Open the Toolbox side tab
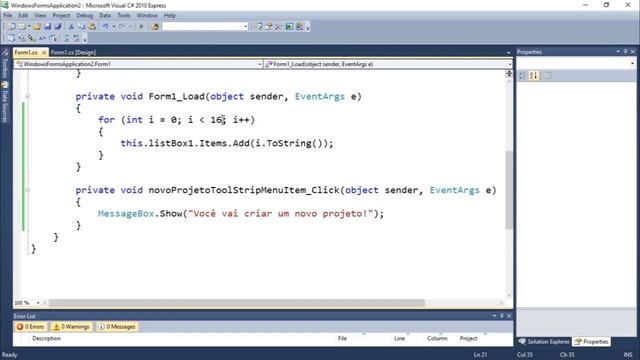The height and width of the screenshot is (360, 640). click(5, 64)
